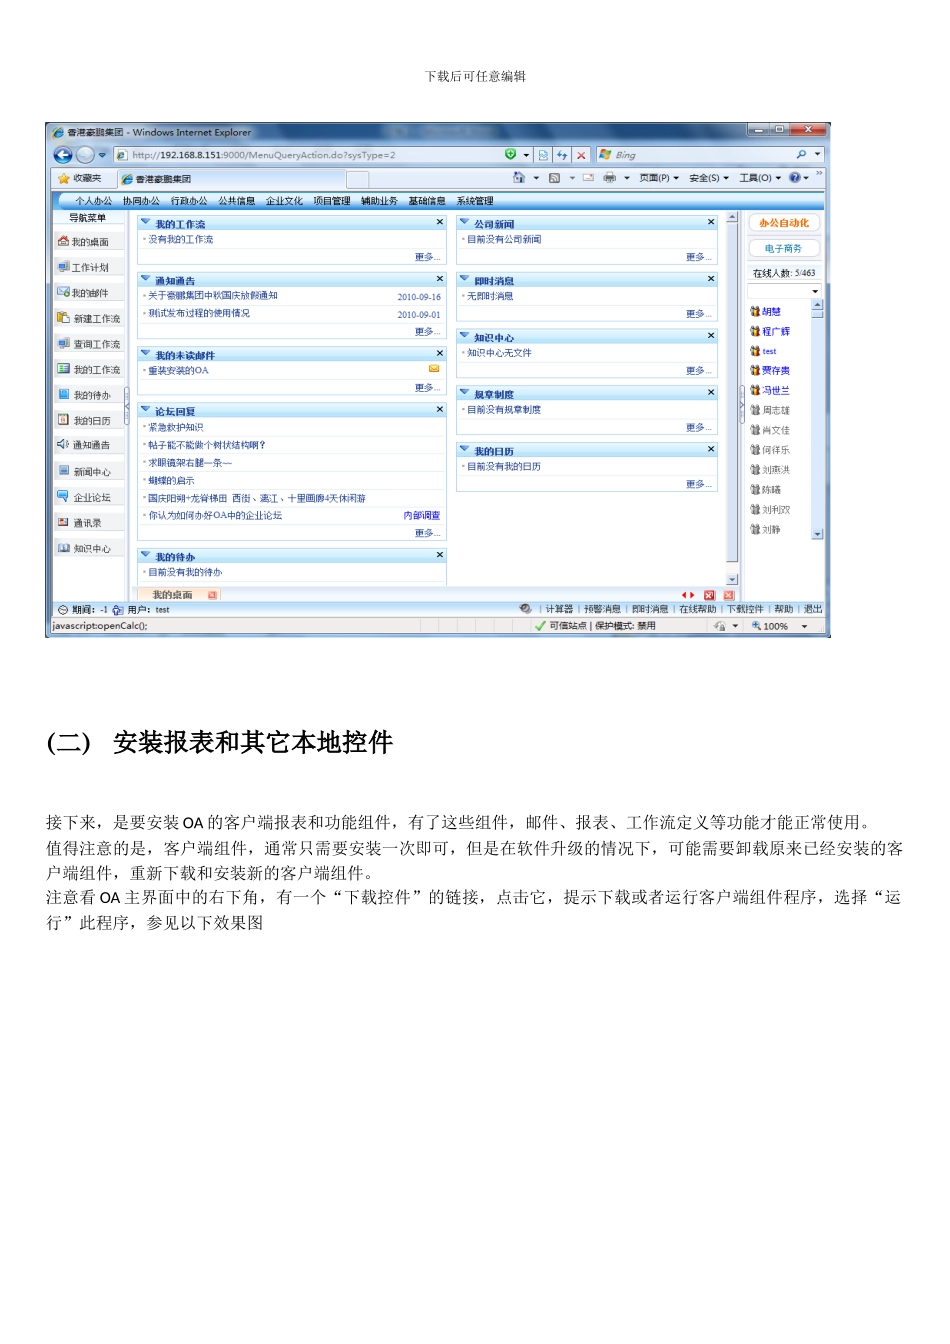Open the 系统管理 top menu
Image resolution: width=950 pixels, height=1344 pixels.
pos(475,201)
